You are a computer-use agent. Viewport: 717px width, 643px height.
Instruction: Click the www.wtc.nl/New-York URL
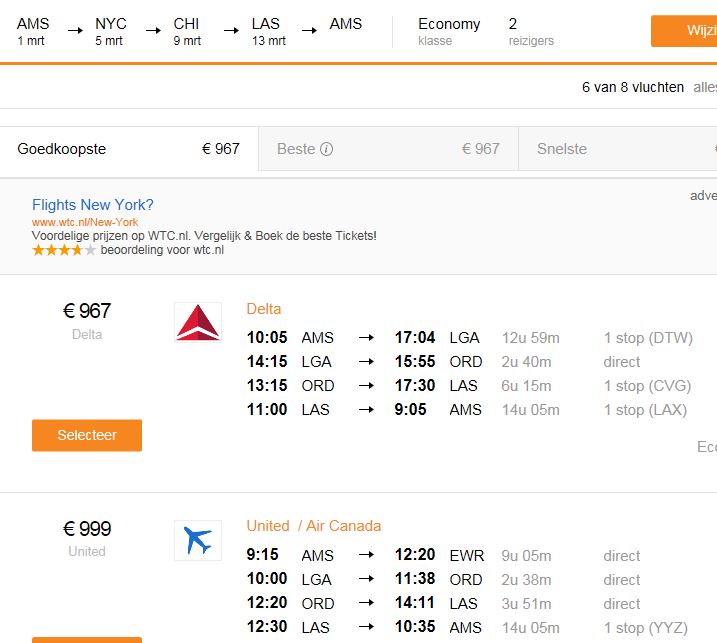click(x=85, y=222)
